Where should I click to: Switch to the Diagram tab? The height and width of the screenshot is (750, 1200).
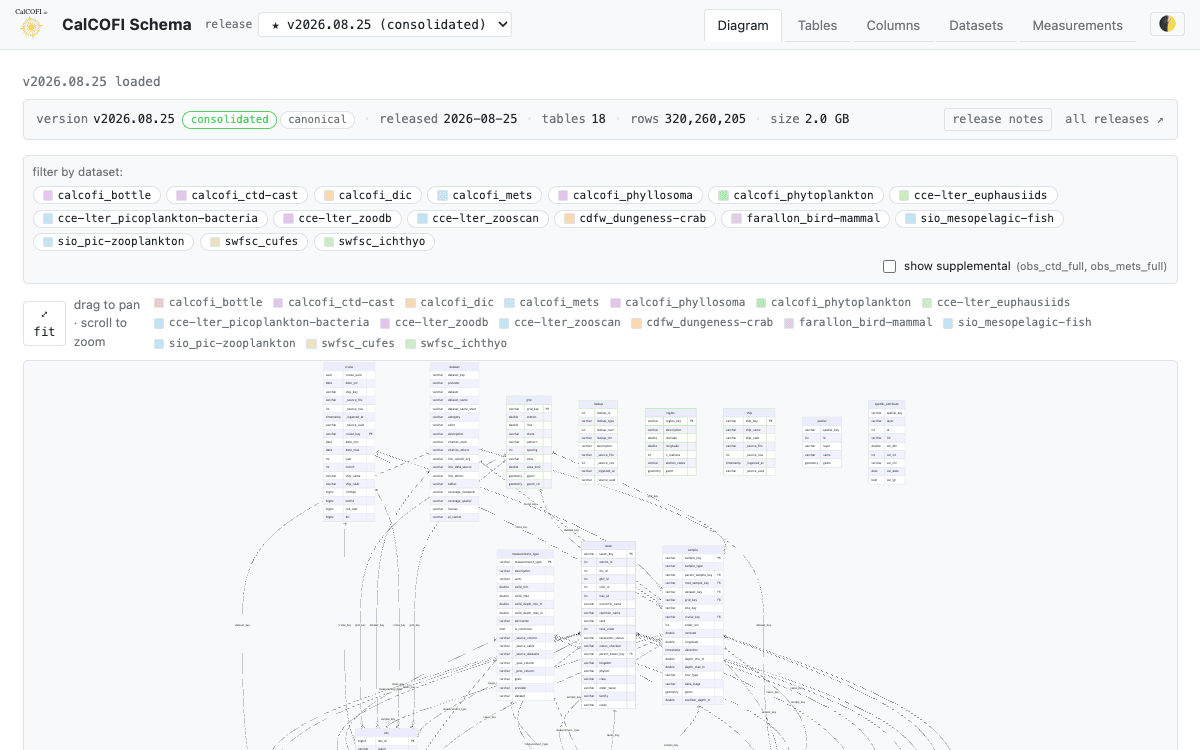[x=743, y=25]
